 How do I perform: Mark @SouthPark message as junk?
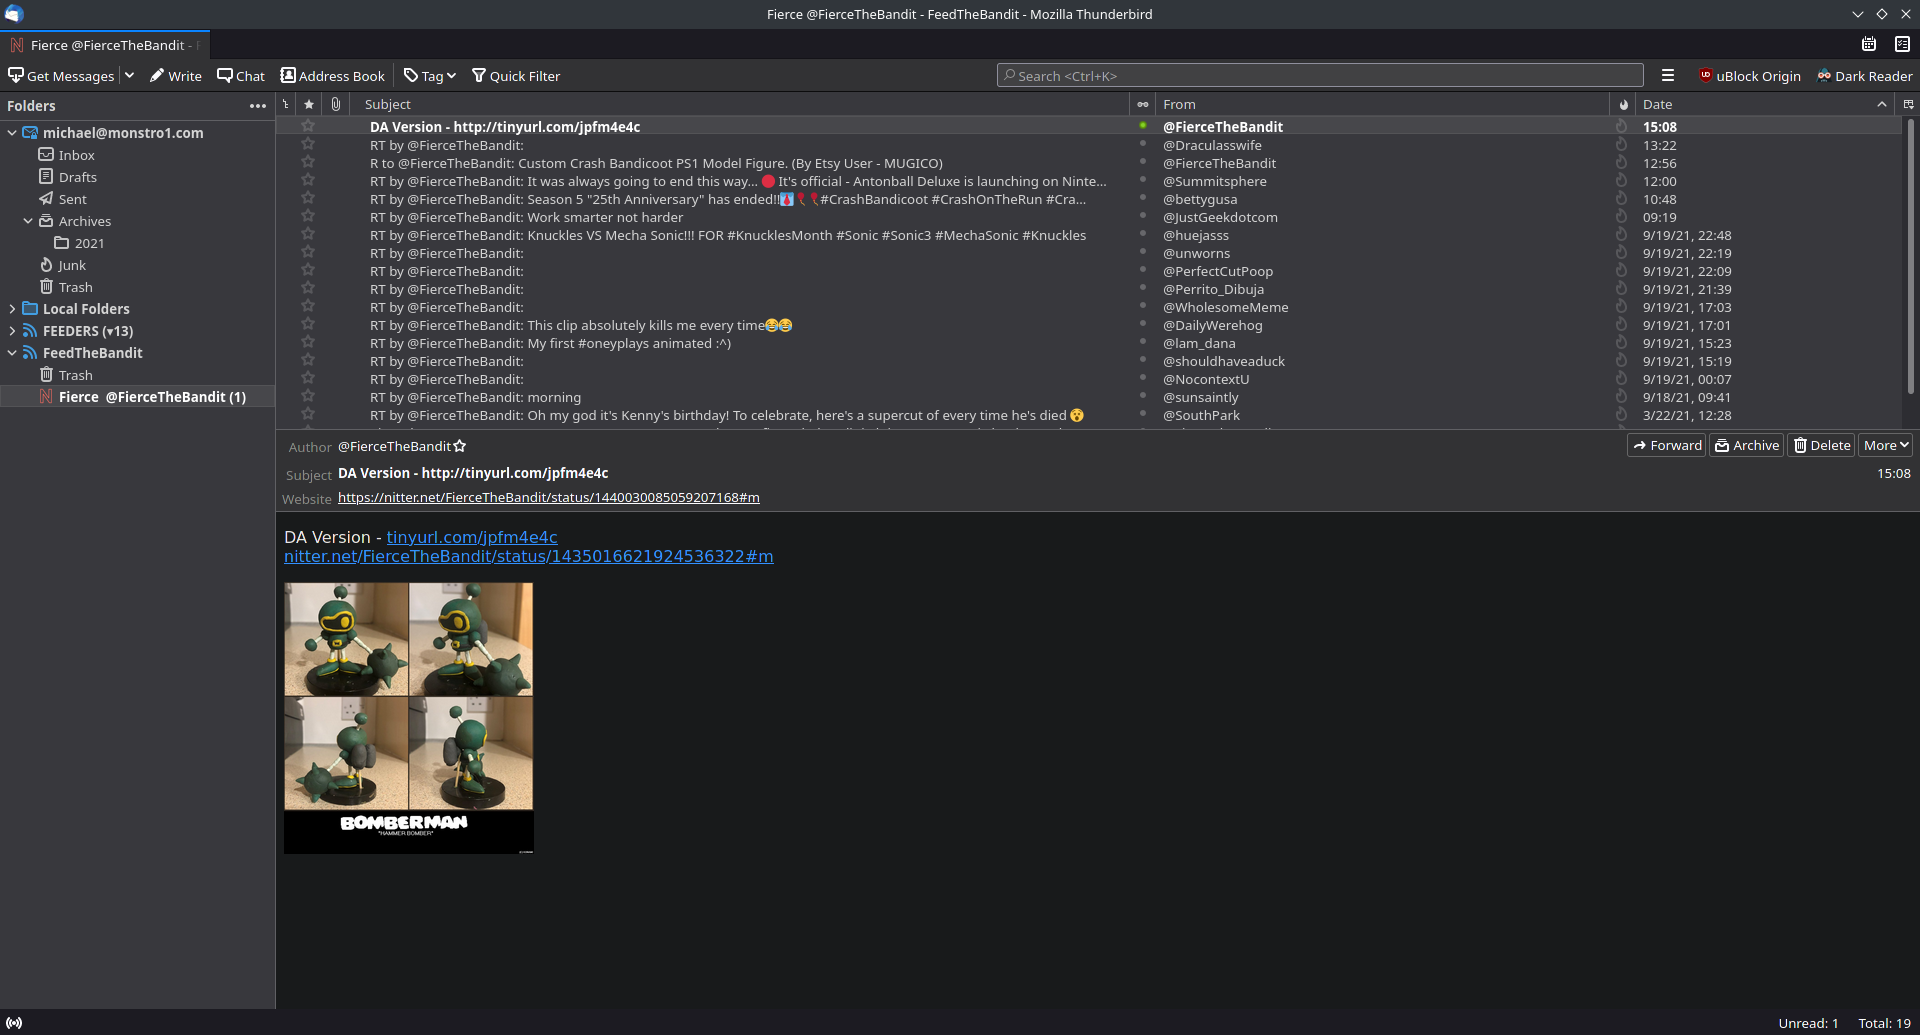[1621, 414]
